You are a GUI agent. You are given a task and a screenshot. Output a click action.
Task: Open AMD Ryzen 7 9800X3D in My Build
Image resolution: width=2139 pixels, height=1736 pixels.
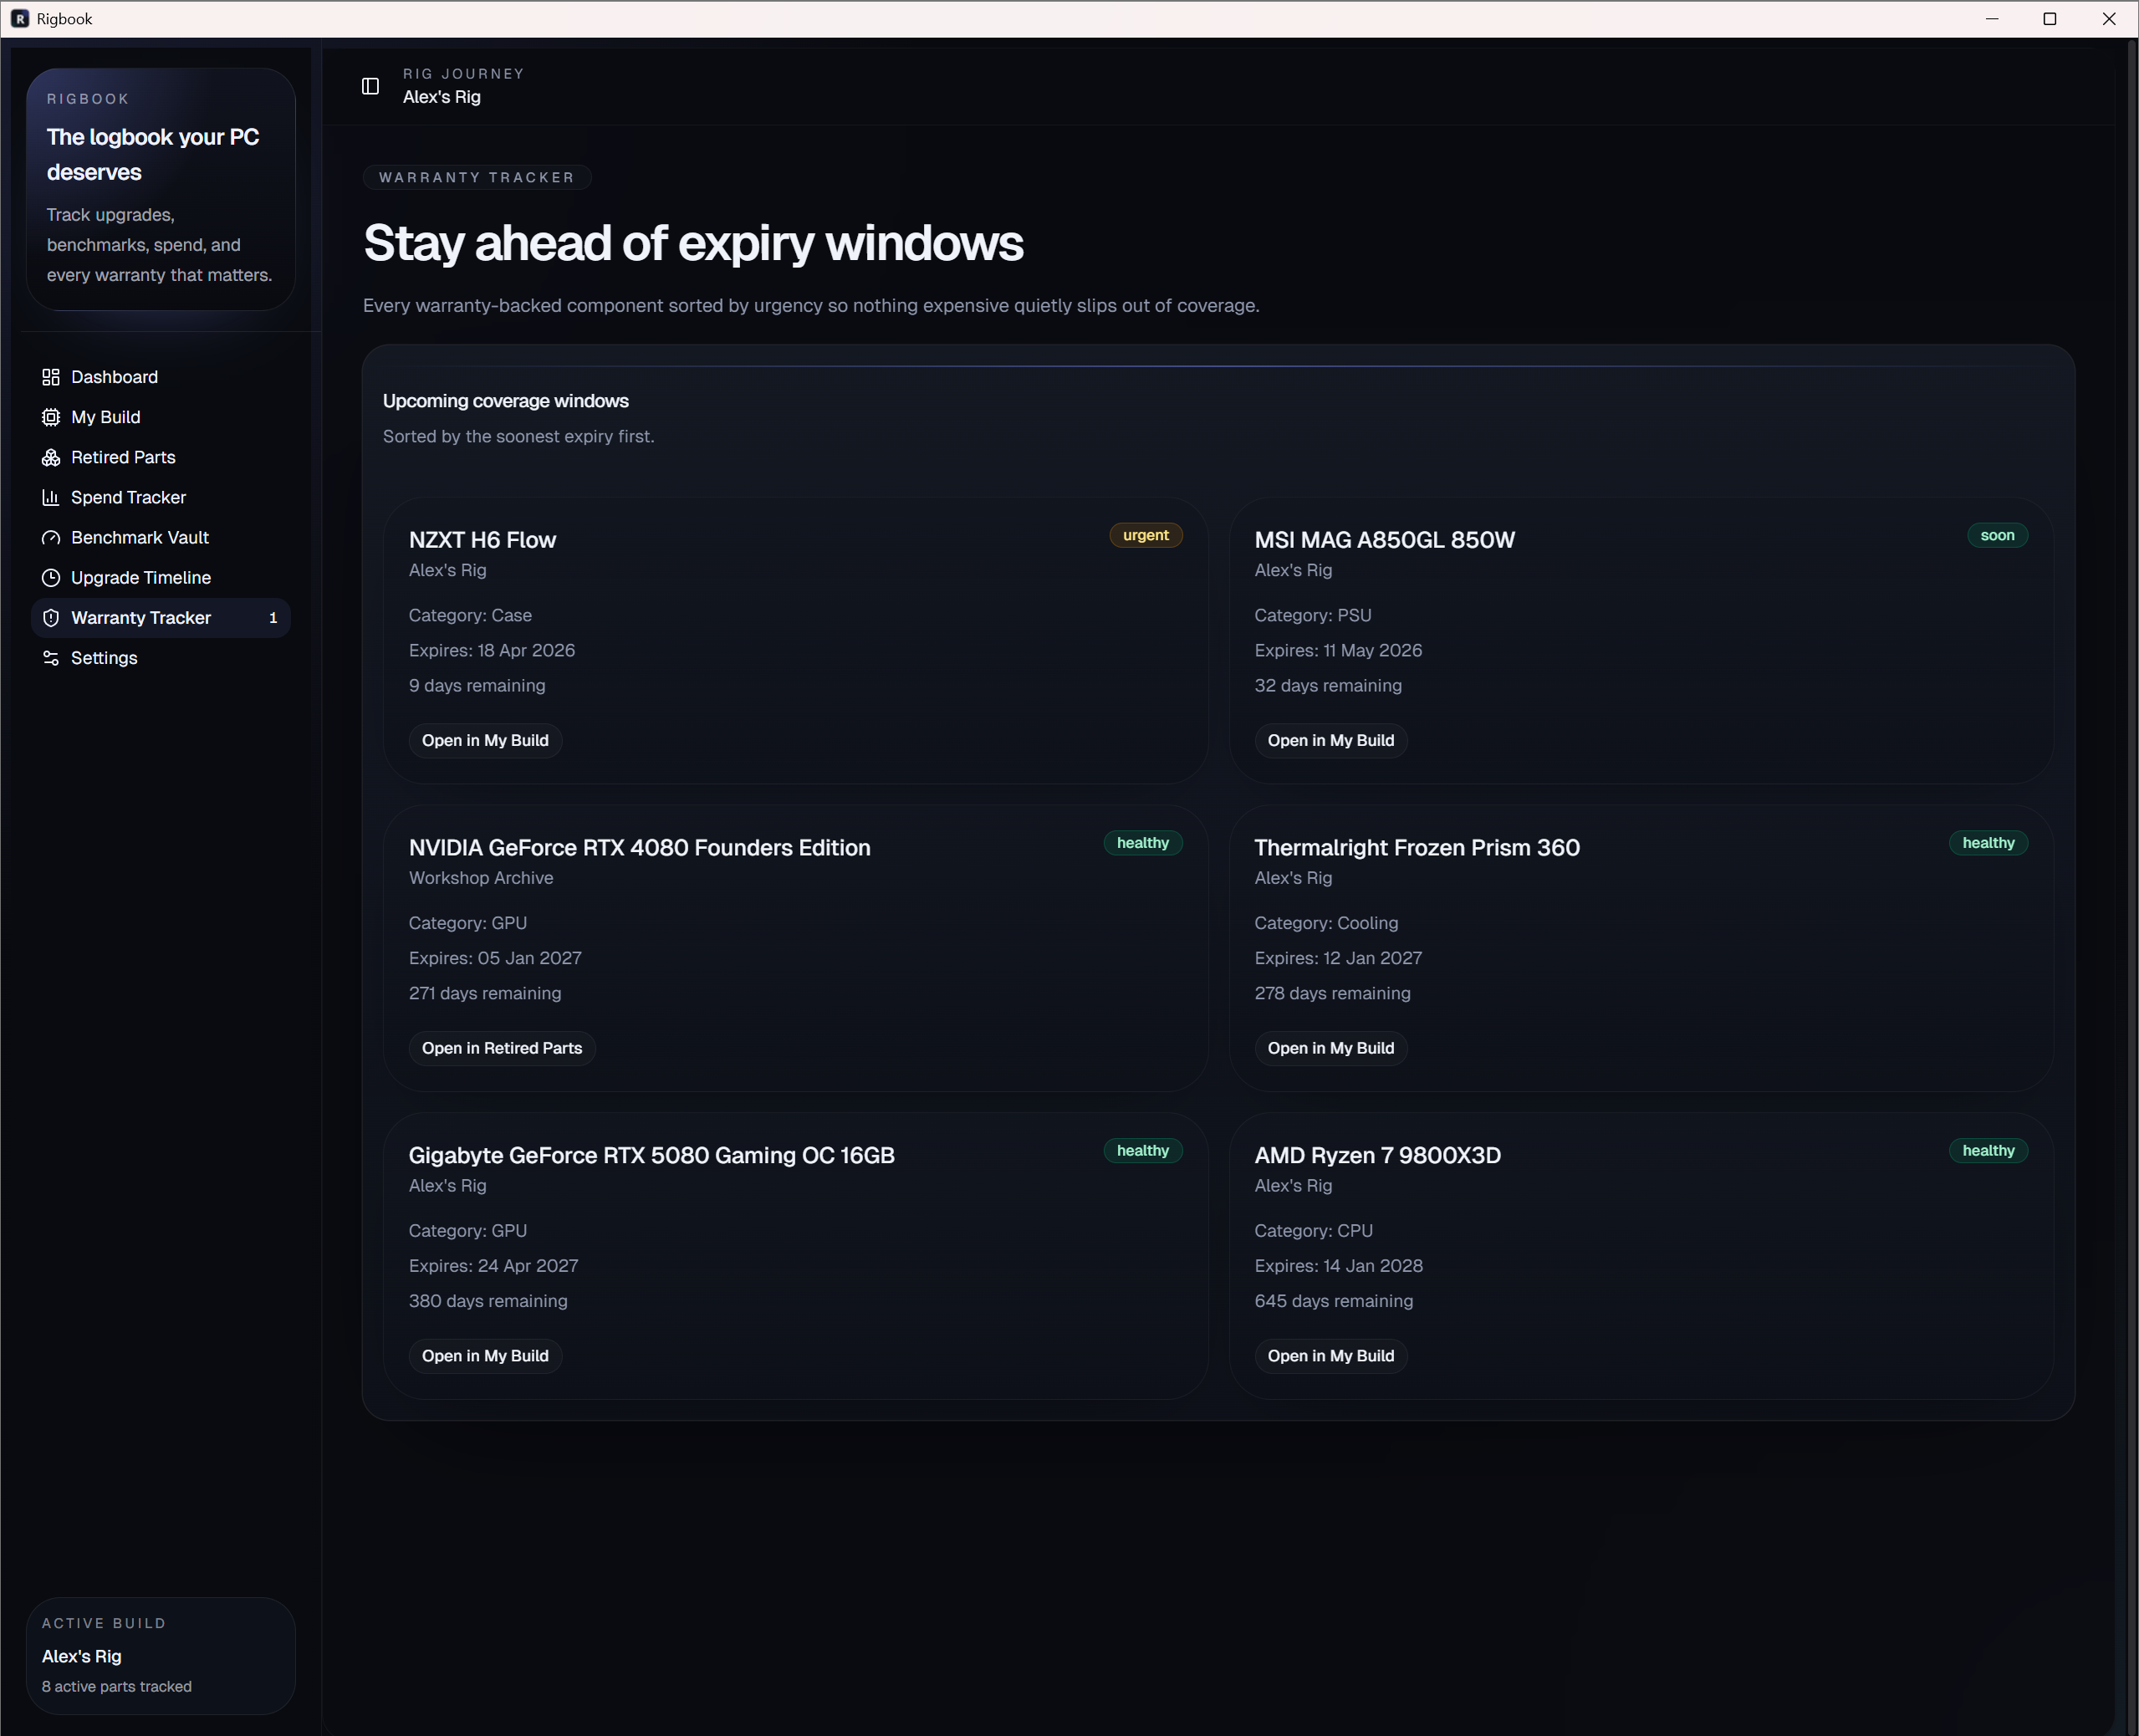pos(1330,1356)
